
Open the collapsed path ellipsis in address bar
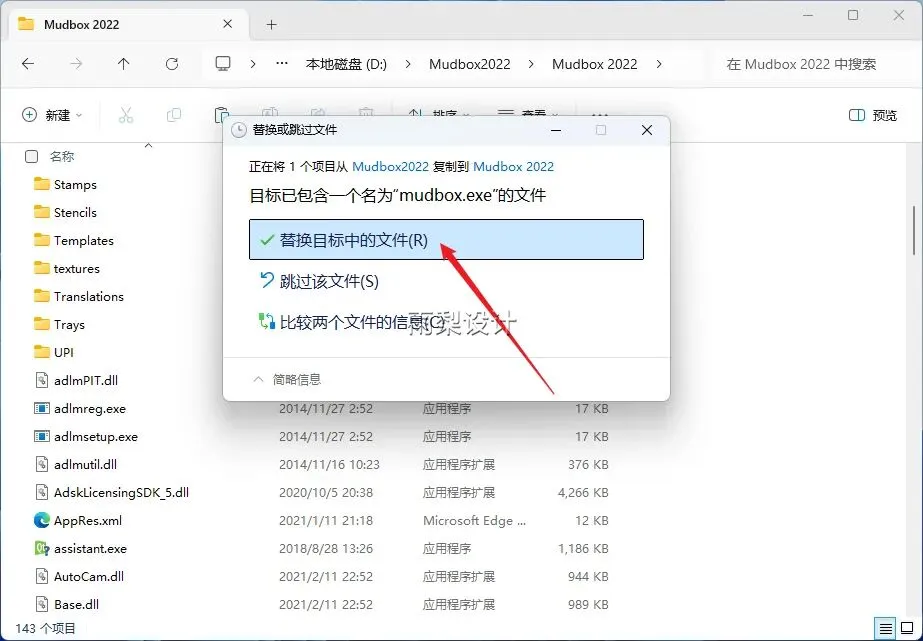pos(282,64)
